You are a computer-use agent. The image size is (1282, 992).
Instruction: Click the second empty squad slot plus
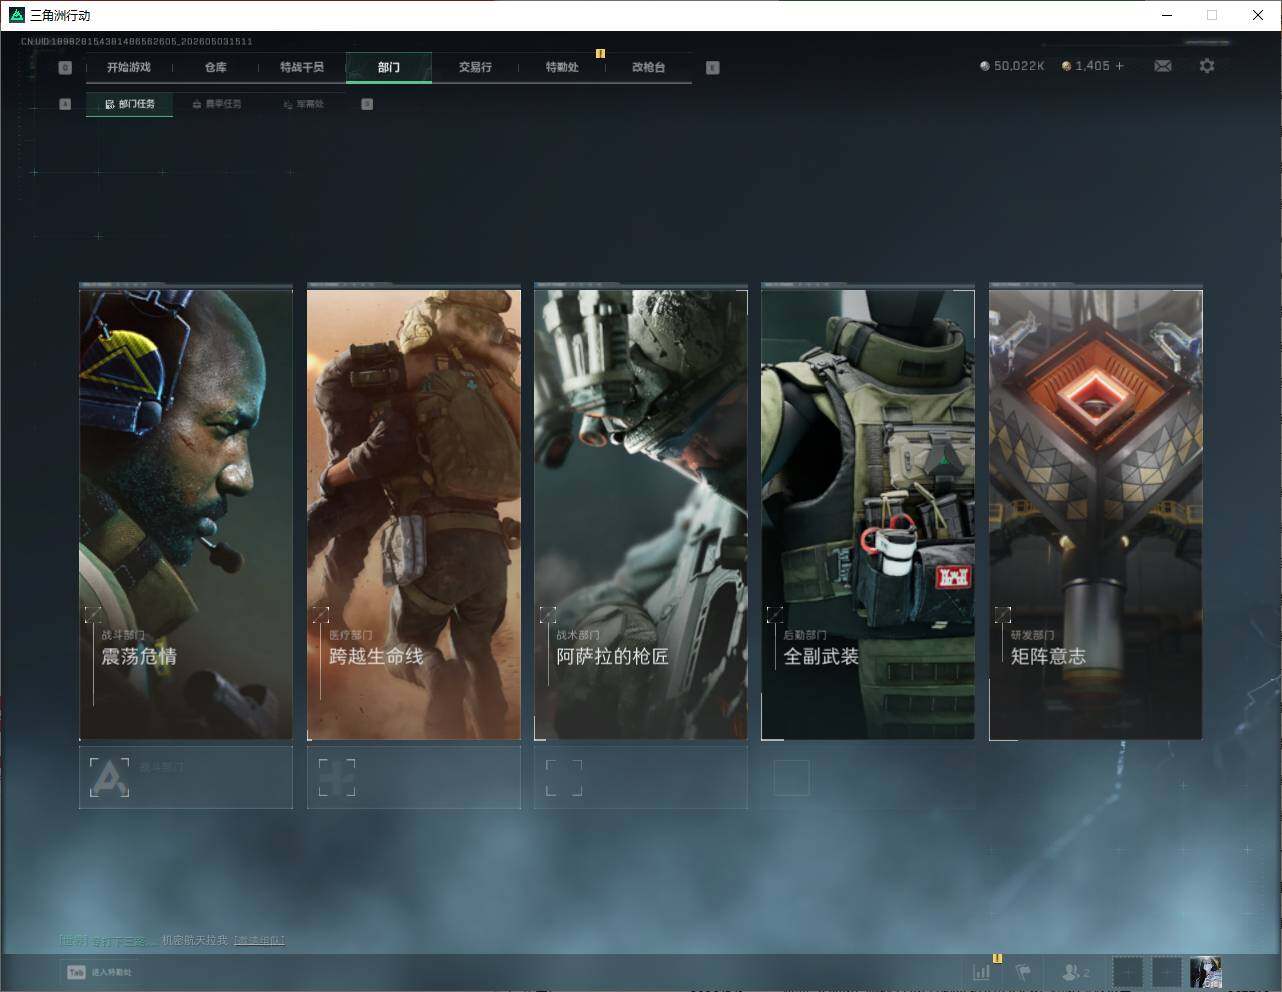coord(1167,972)
